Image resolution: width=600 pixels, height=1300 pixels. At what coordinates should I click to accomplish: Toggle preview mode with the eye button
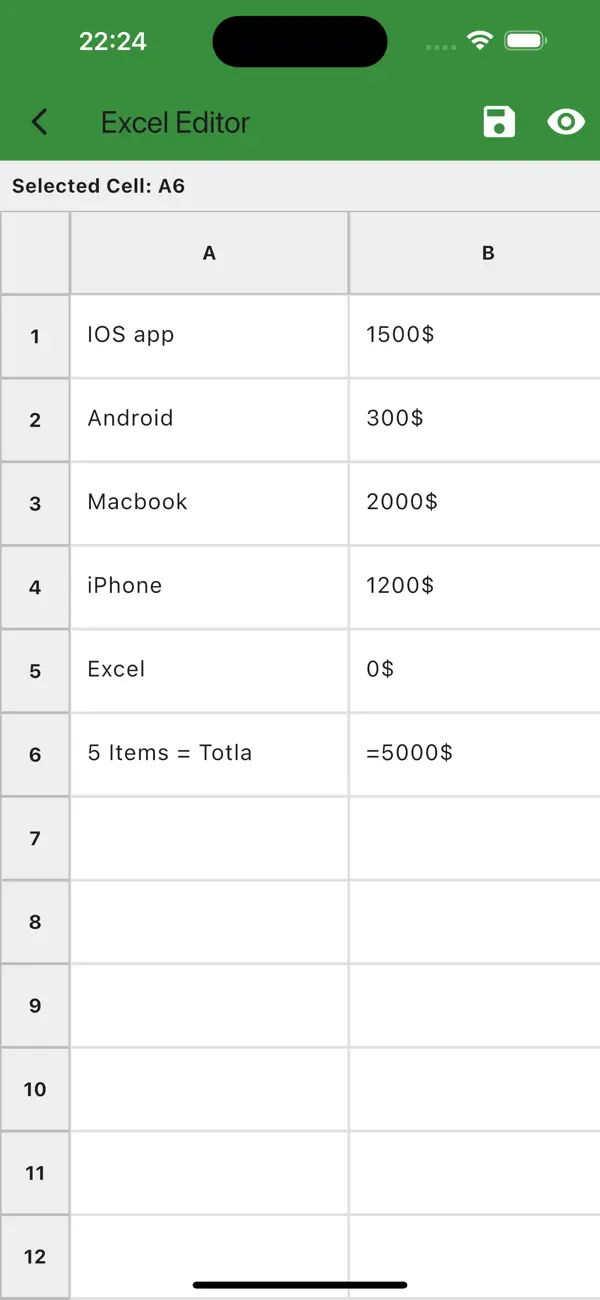565,121
